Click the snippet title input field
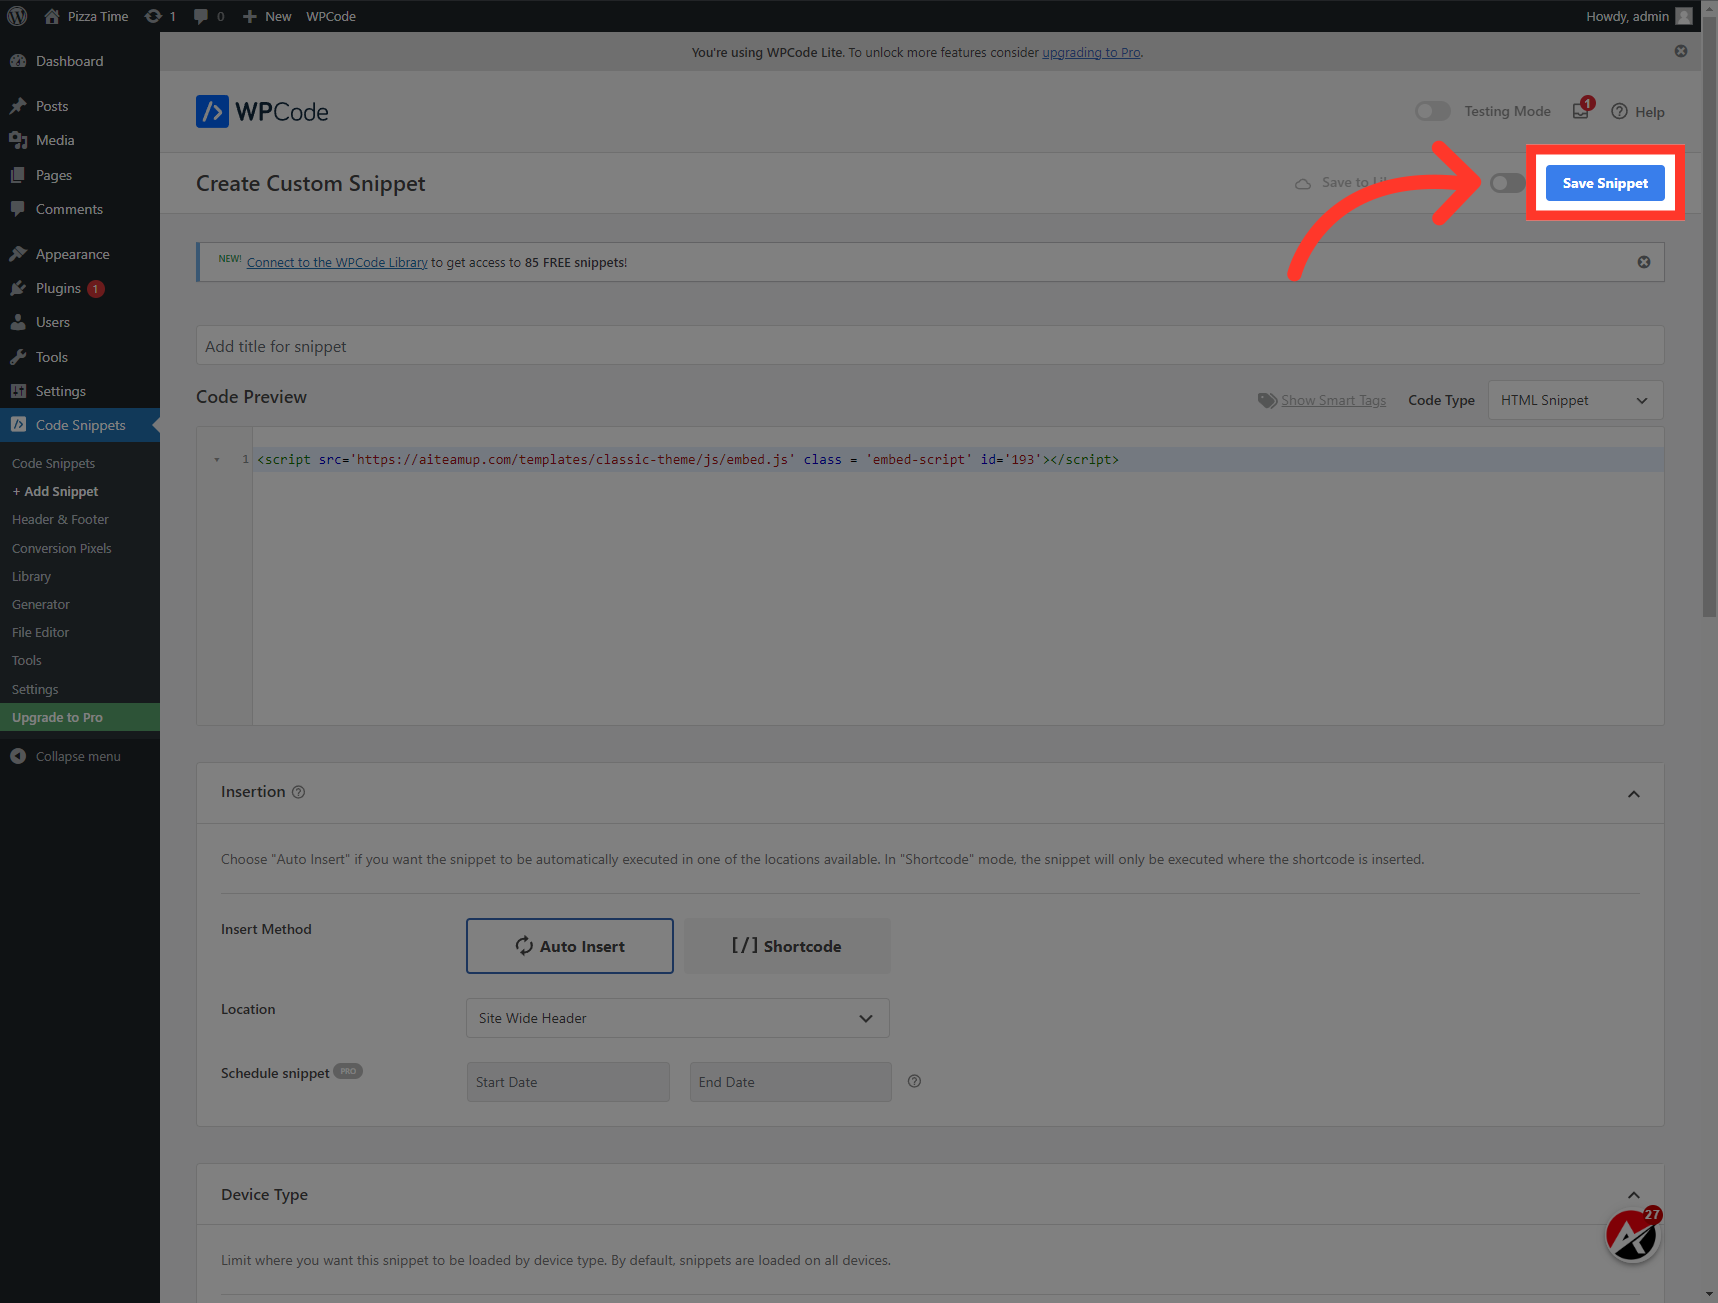Image resolution: width=1718 pixels, height=1303 pixels. [x=929, y=346]
